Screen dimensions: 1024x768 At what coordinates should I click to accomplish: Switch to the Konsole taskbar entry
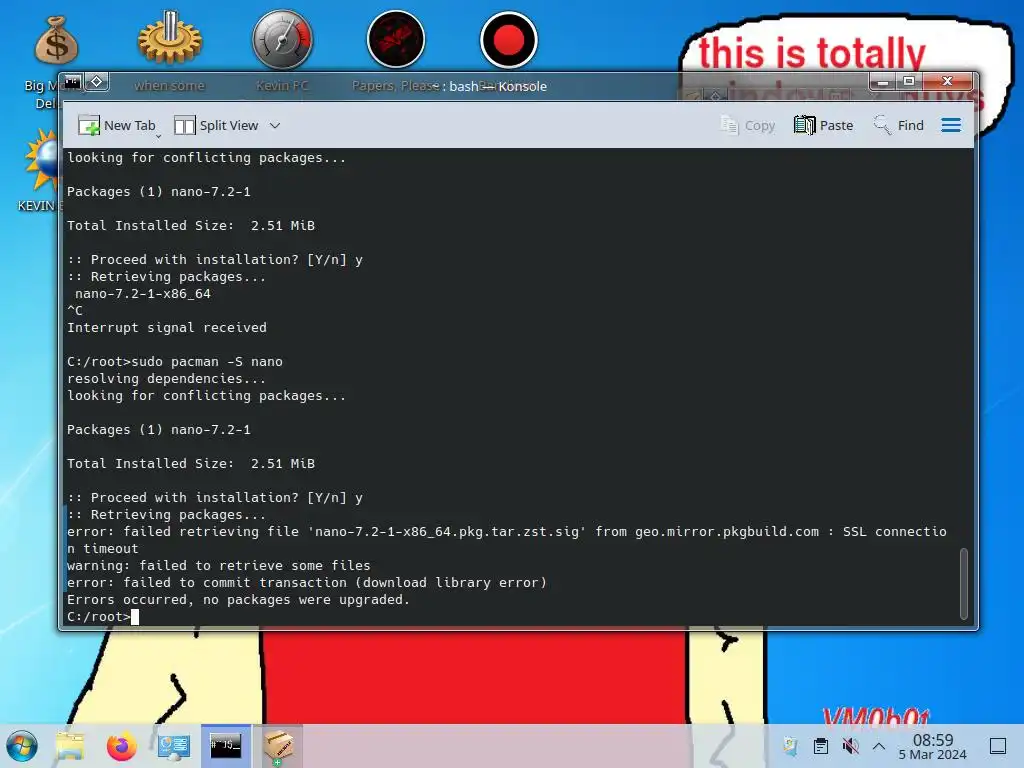tap(225, 746)
